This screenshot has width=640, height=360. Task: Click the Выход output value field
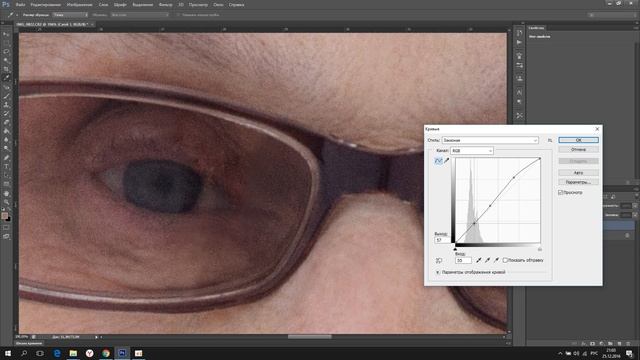pyautogui.click(x=442, y=240)
